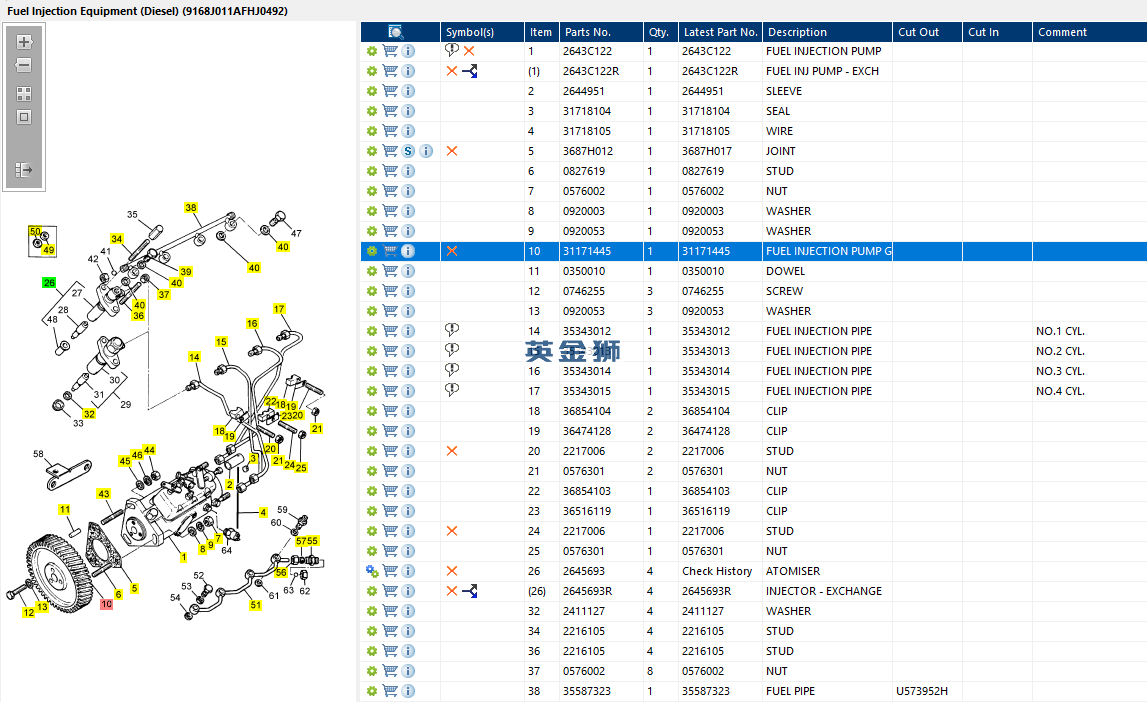
Task: Click the info icon for JOINT 3687H012
Action: pos(426,151)
